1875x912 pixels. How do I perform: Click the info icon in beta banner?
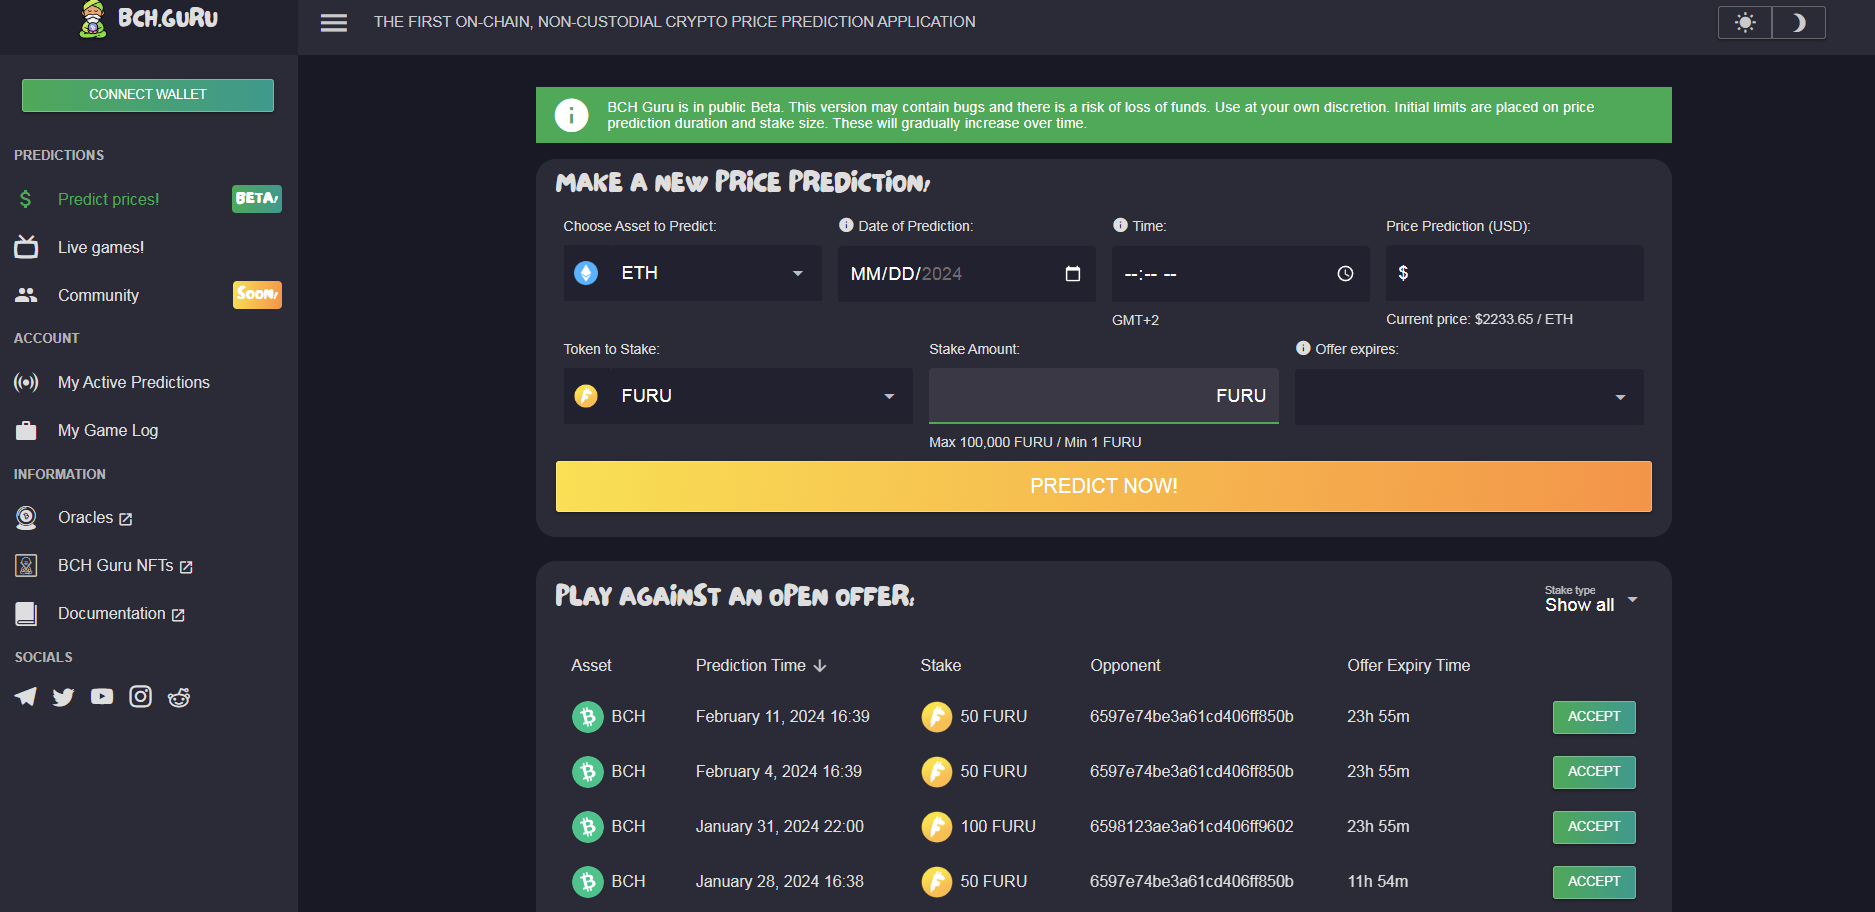pos(571,115)
